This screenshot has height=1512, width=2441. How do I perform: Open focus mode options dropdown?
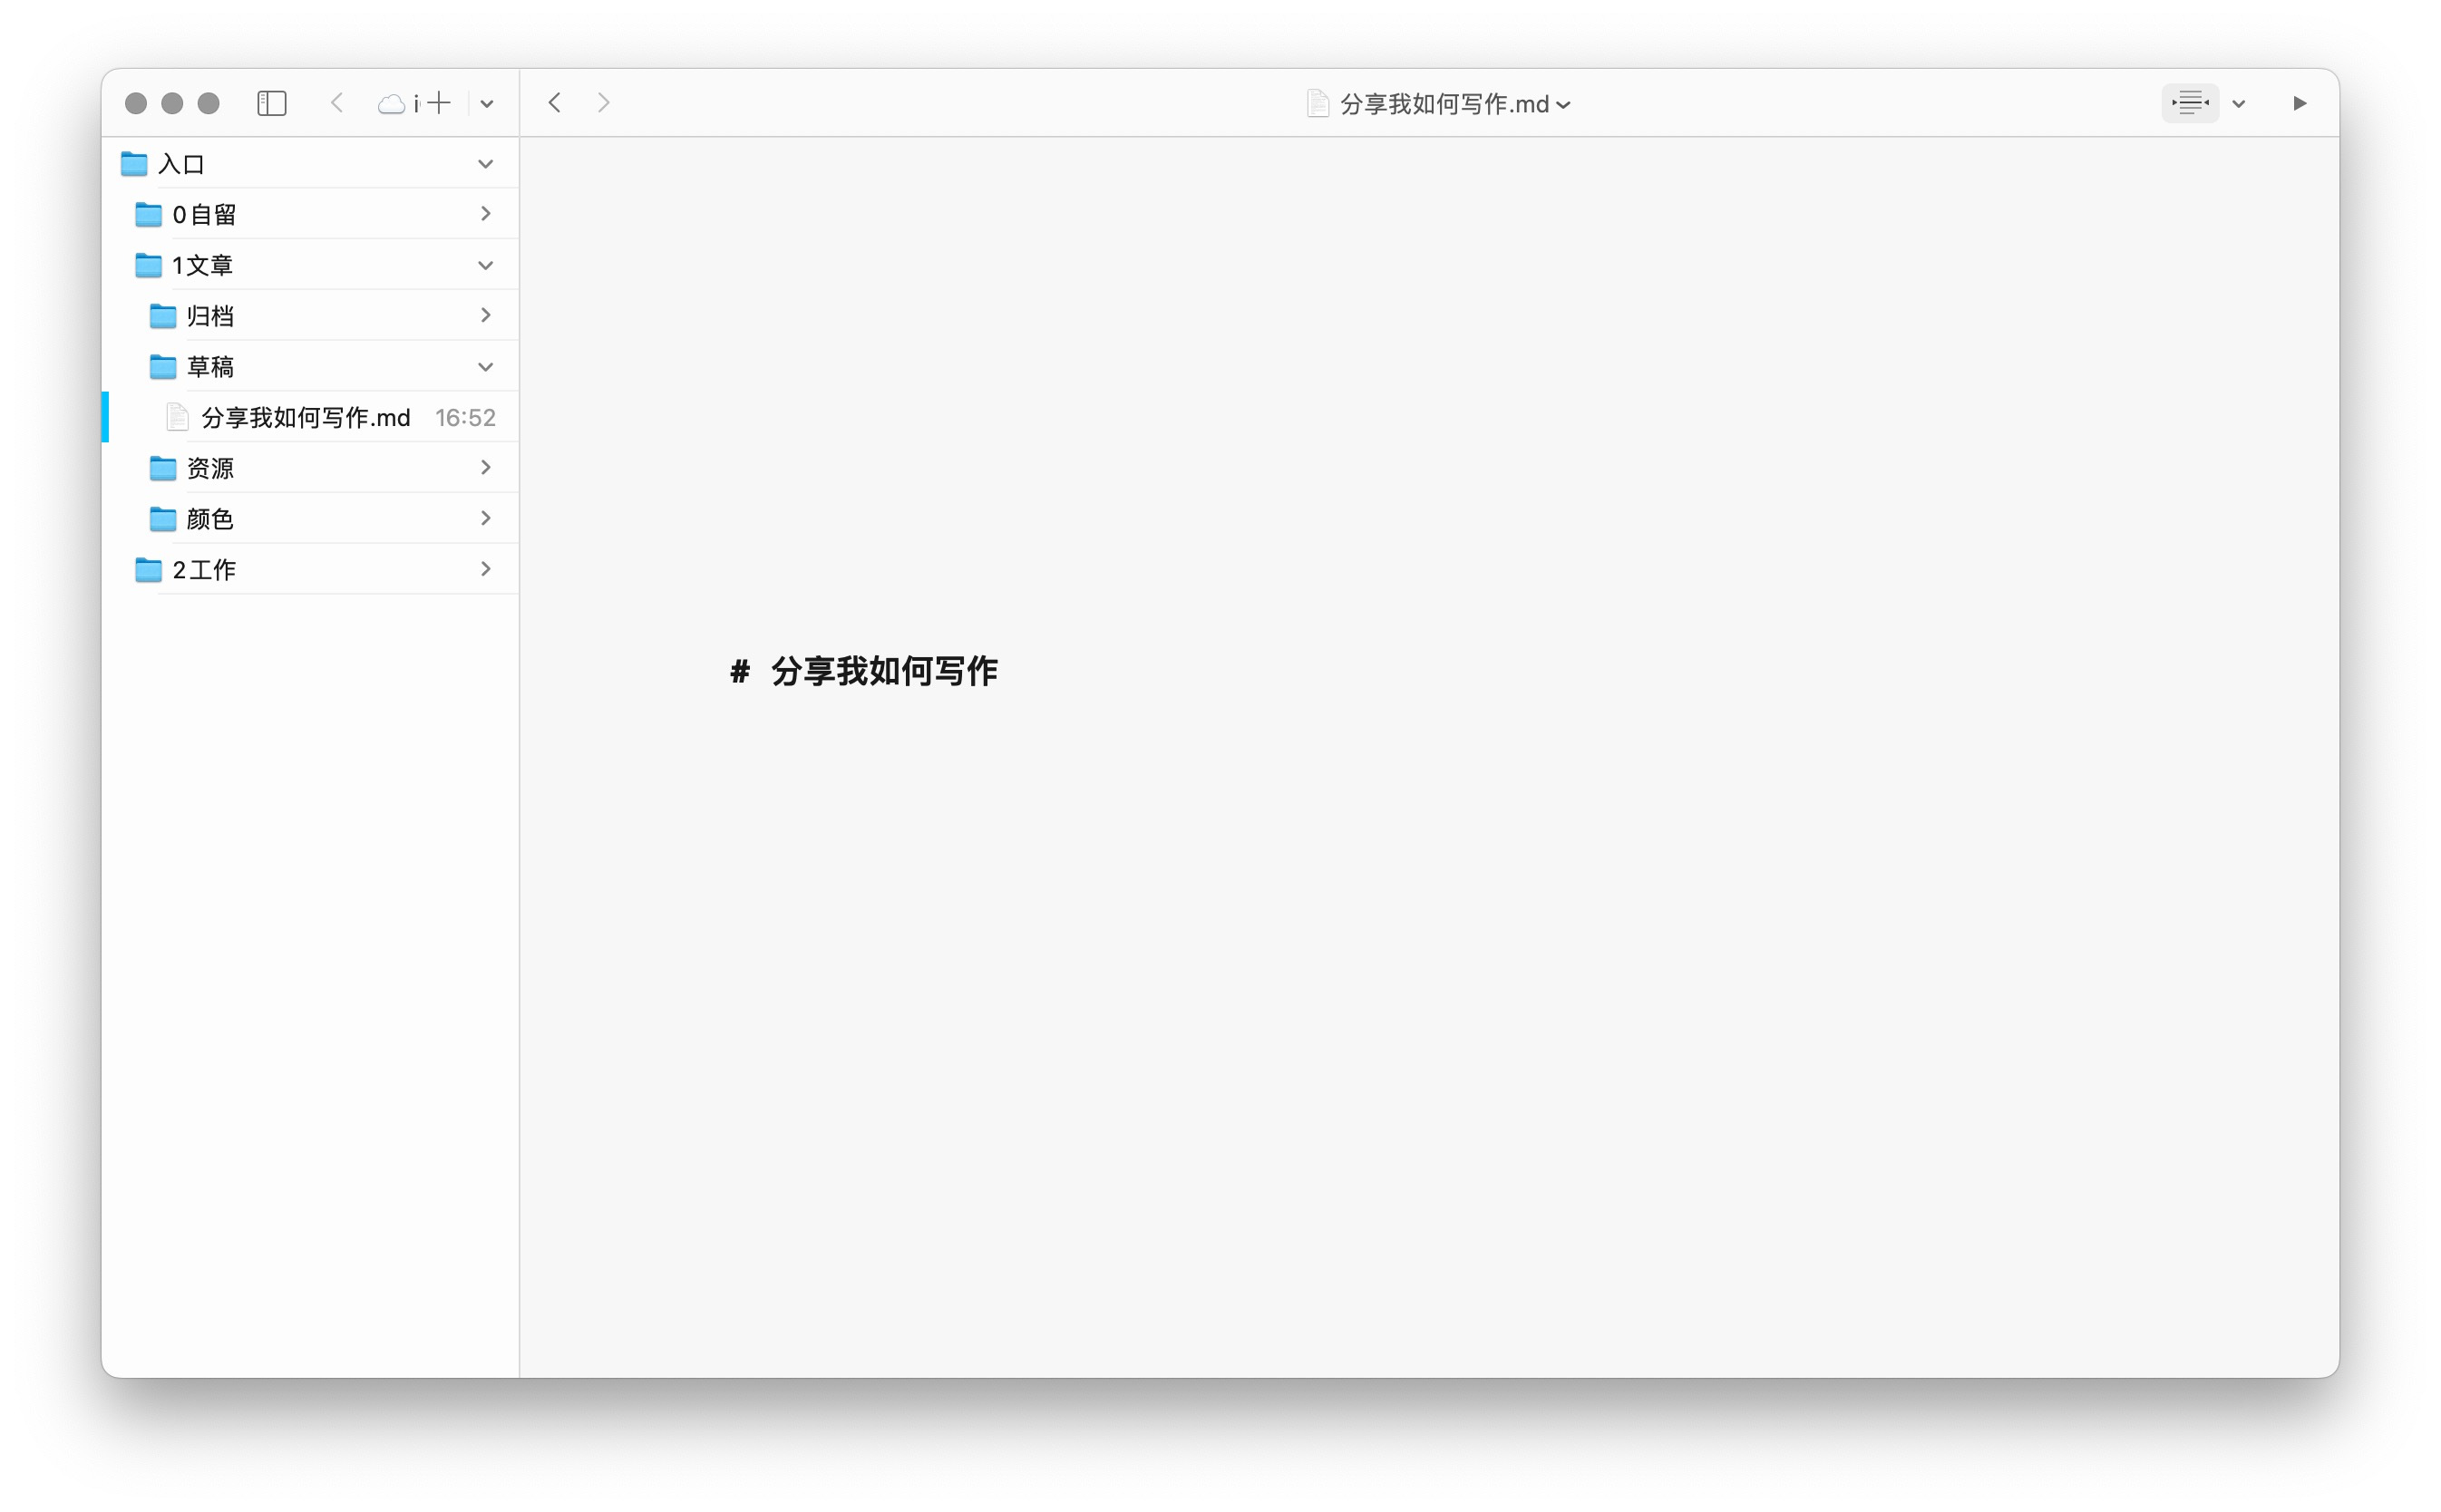2239,104
